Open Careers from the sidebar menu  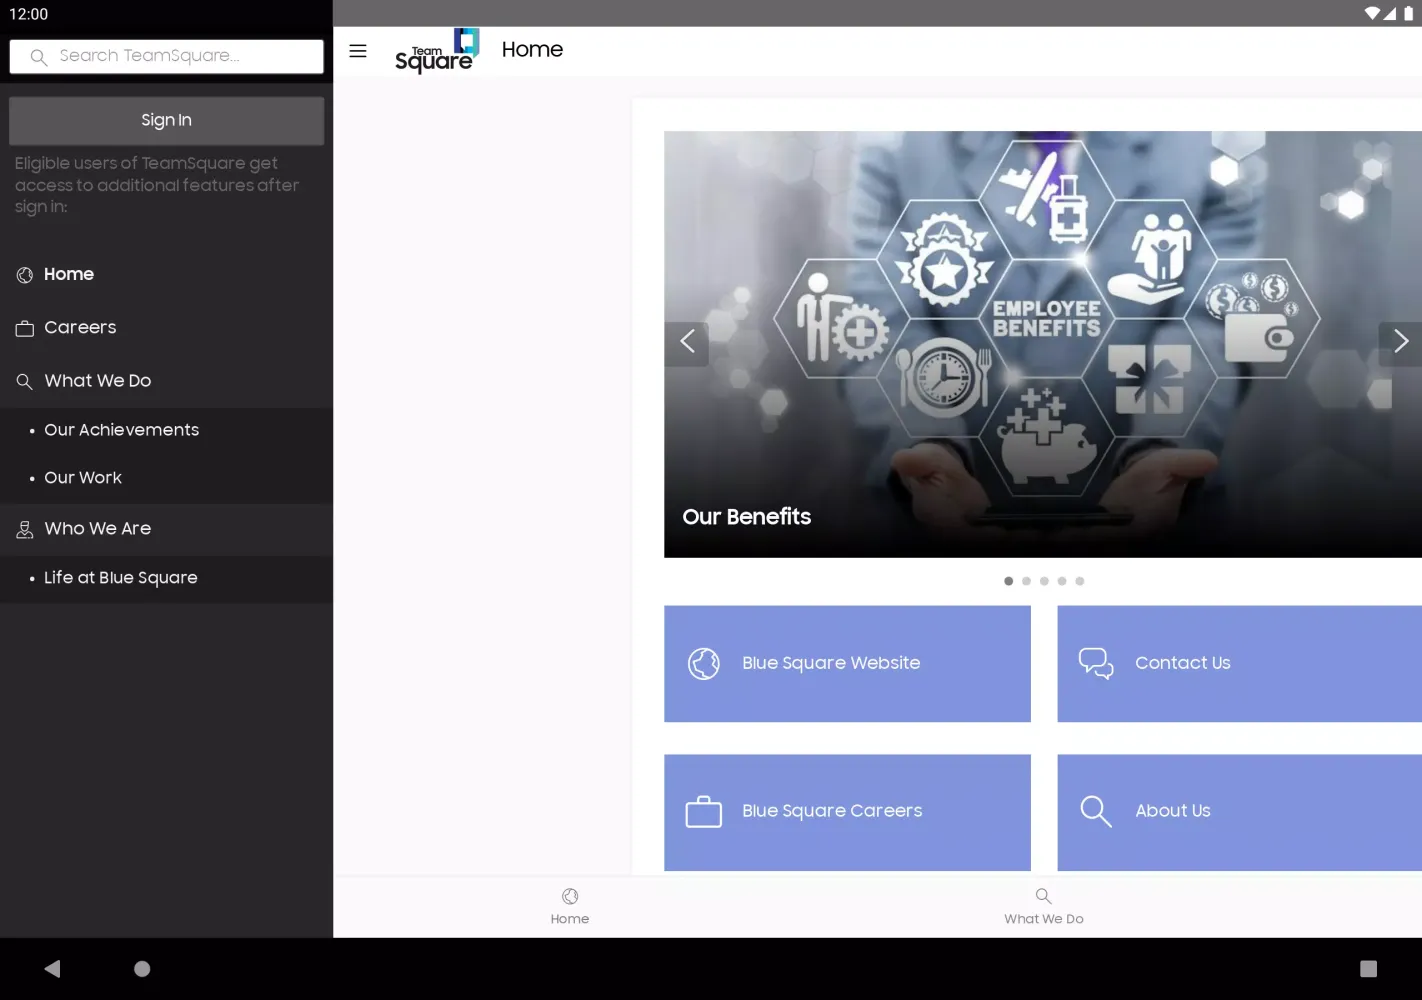click(80, 328)
